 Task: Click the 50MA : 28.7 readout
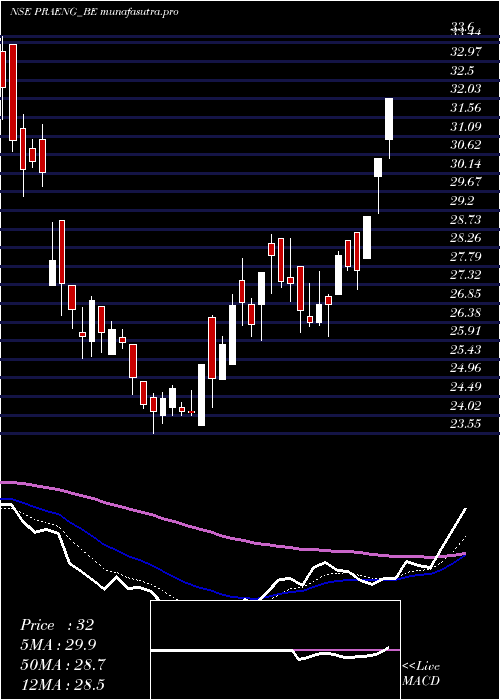[x=63, y=664]
